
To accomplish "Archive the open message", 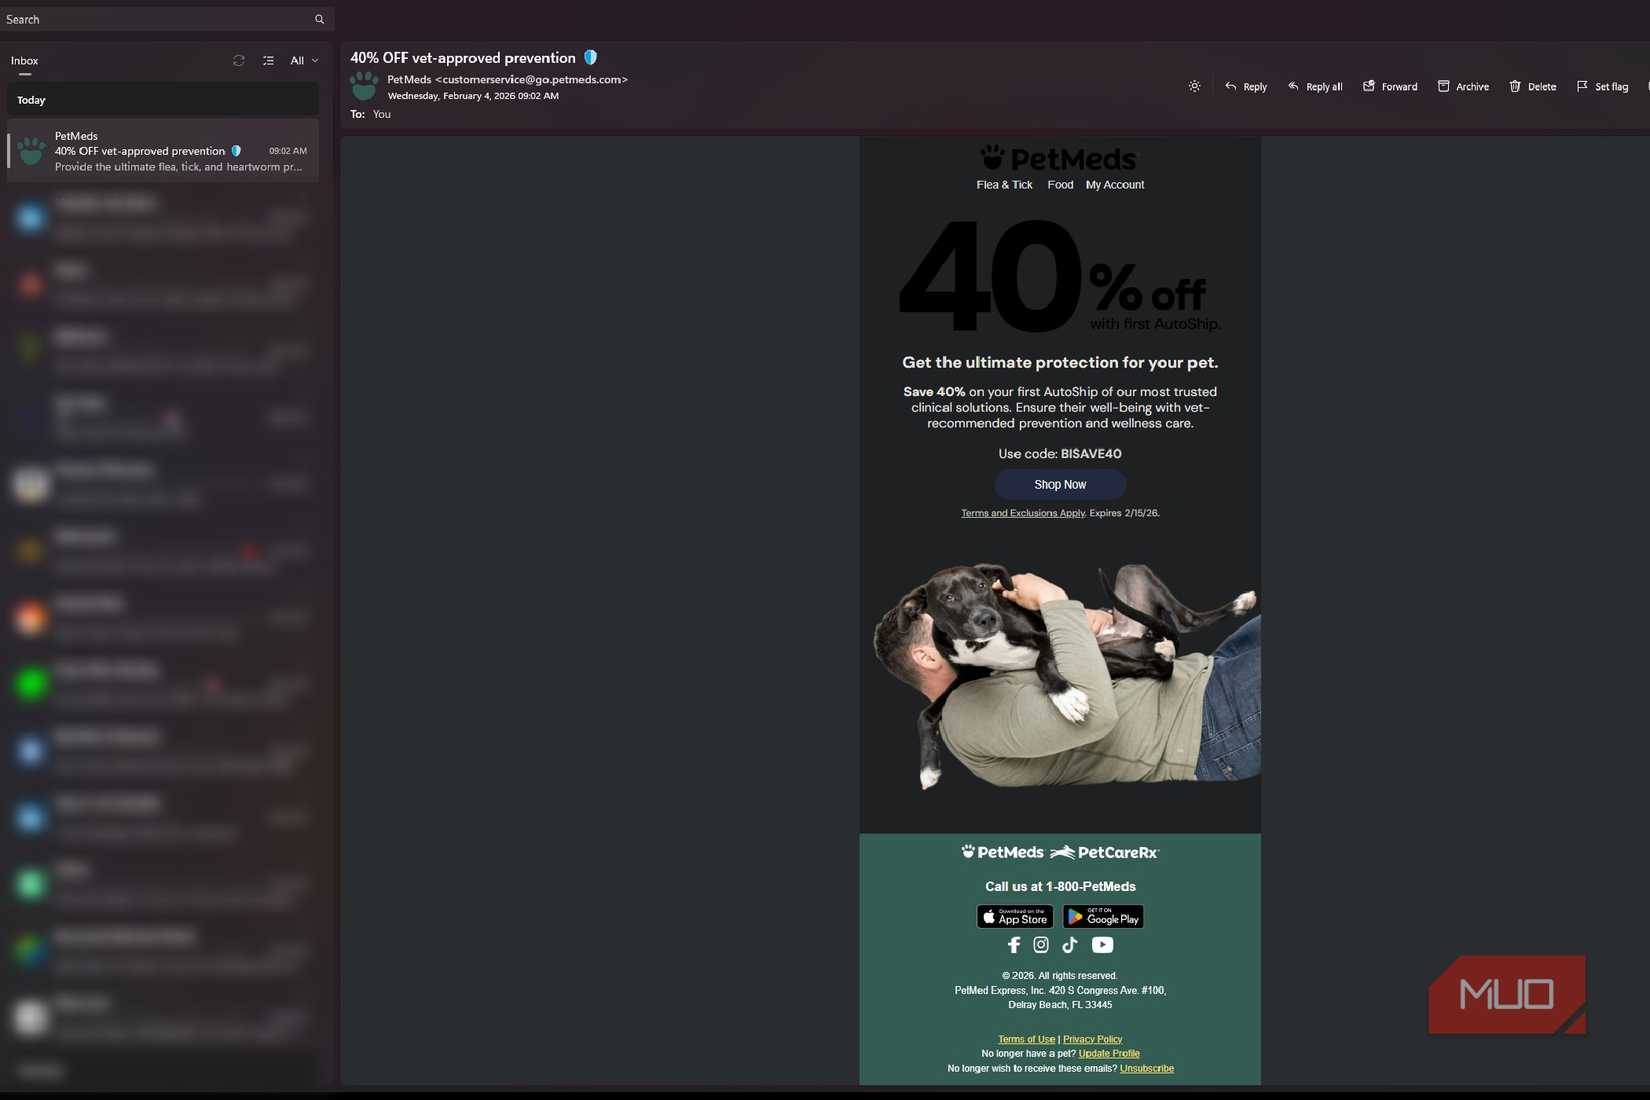I will [1463, 87].
